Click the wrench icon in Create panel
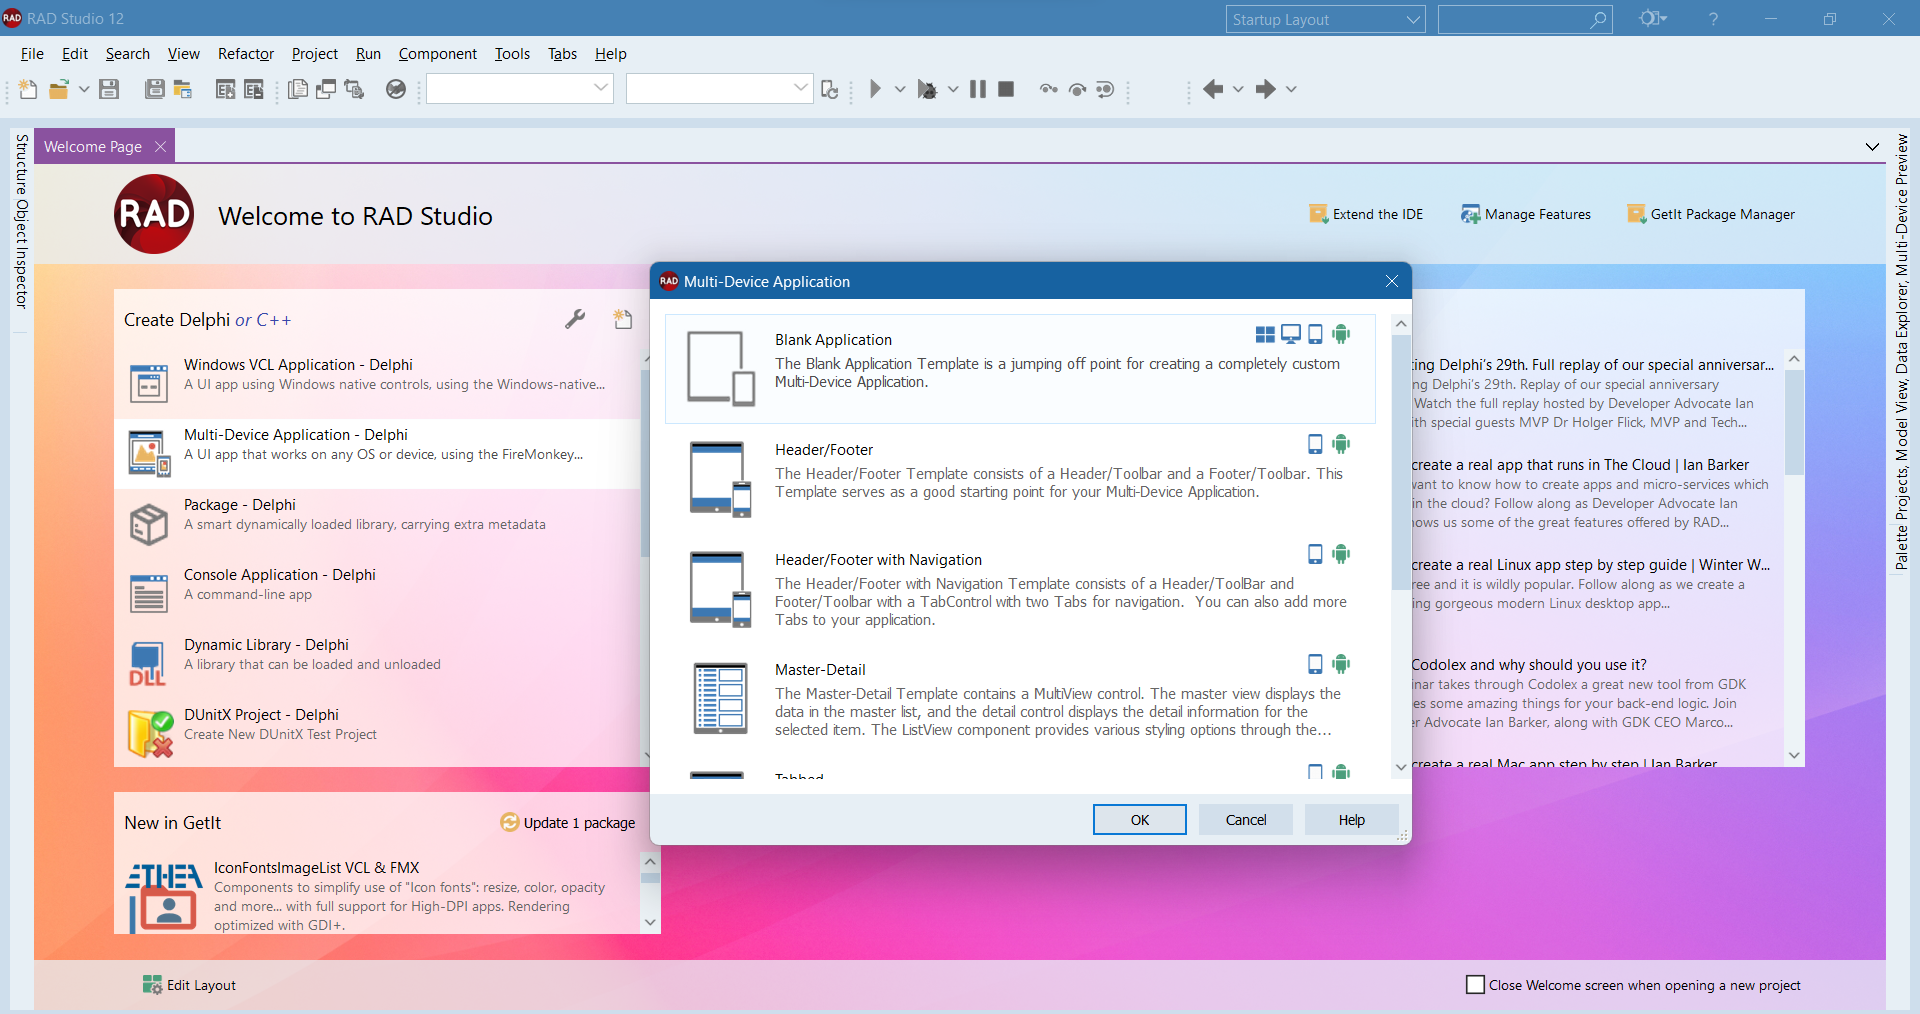The width and height of the screenshot is (1920, 1014). pyautogui.click(x=575, y=320)
